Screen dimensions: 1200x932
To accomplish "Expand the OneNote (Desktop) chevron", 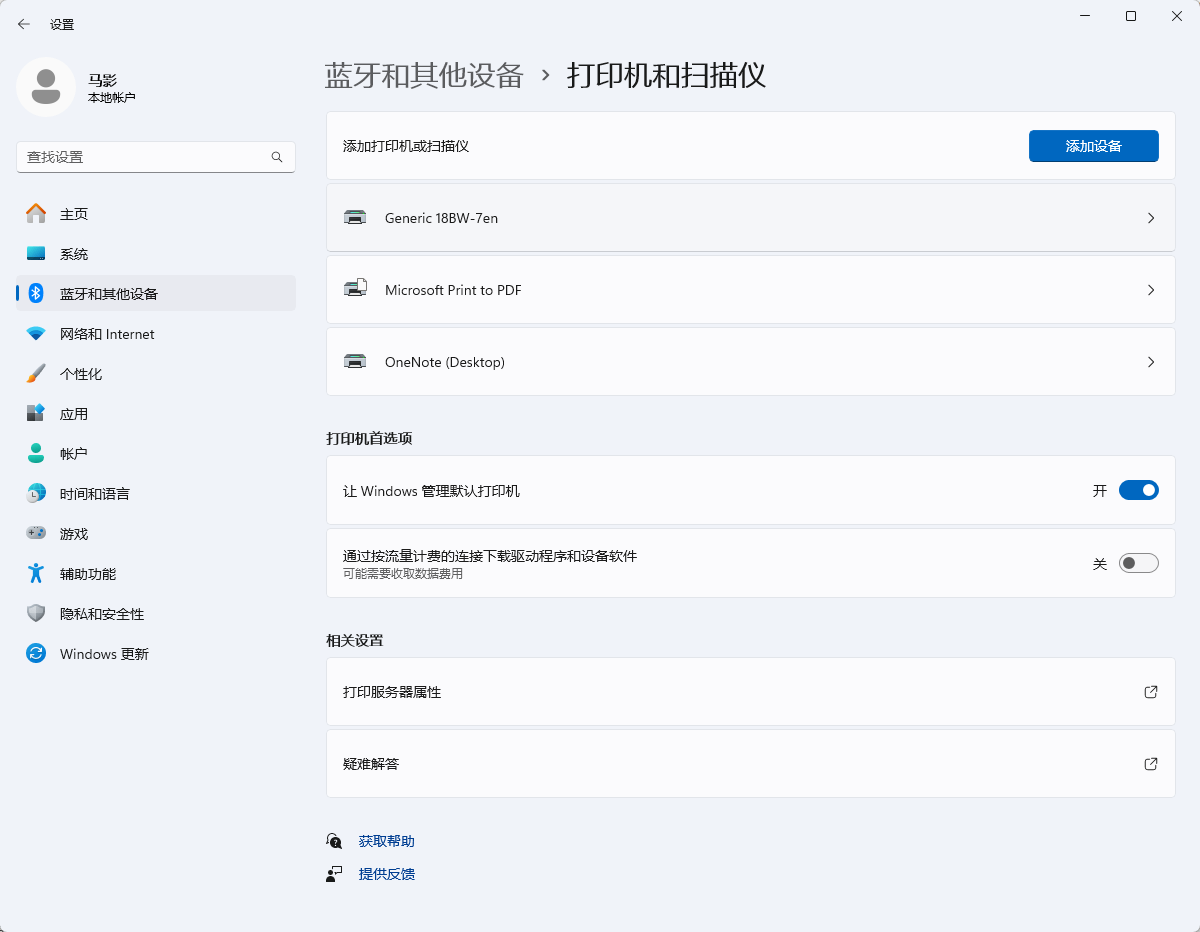I will (1151, 362).
